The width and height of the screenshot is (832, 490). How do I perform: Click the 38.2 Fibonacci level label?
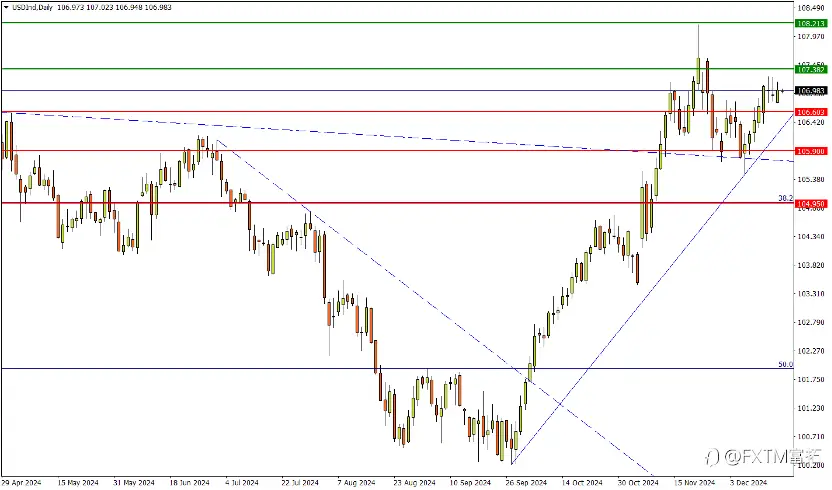click(785, 198)
